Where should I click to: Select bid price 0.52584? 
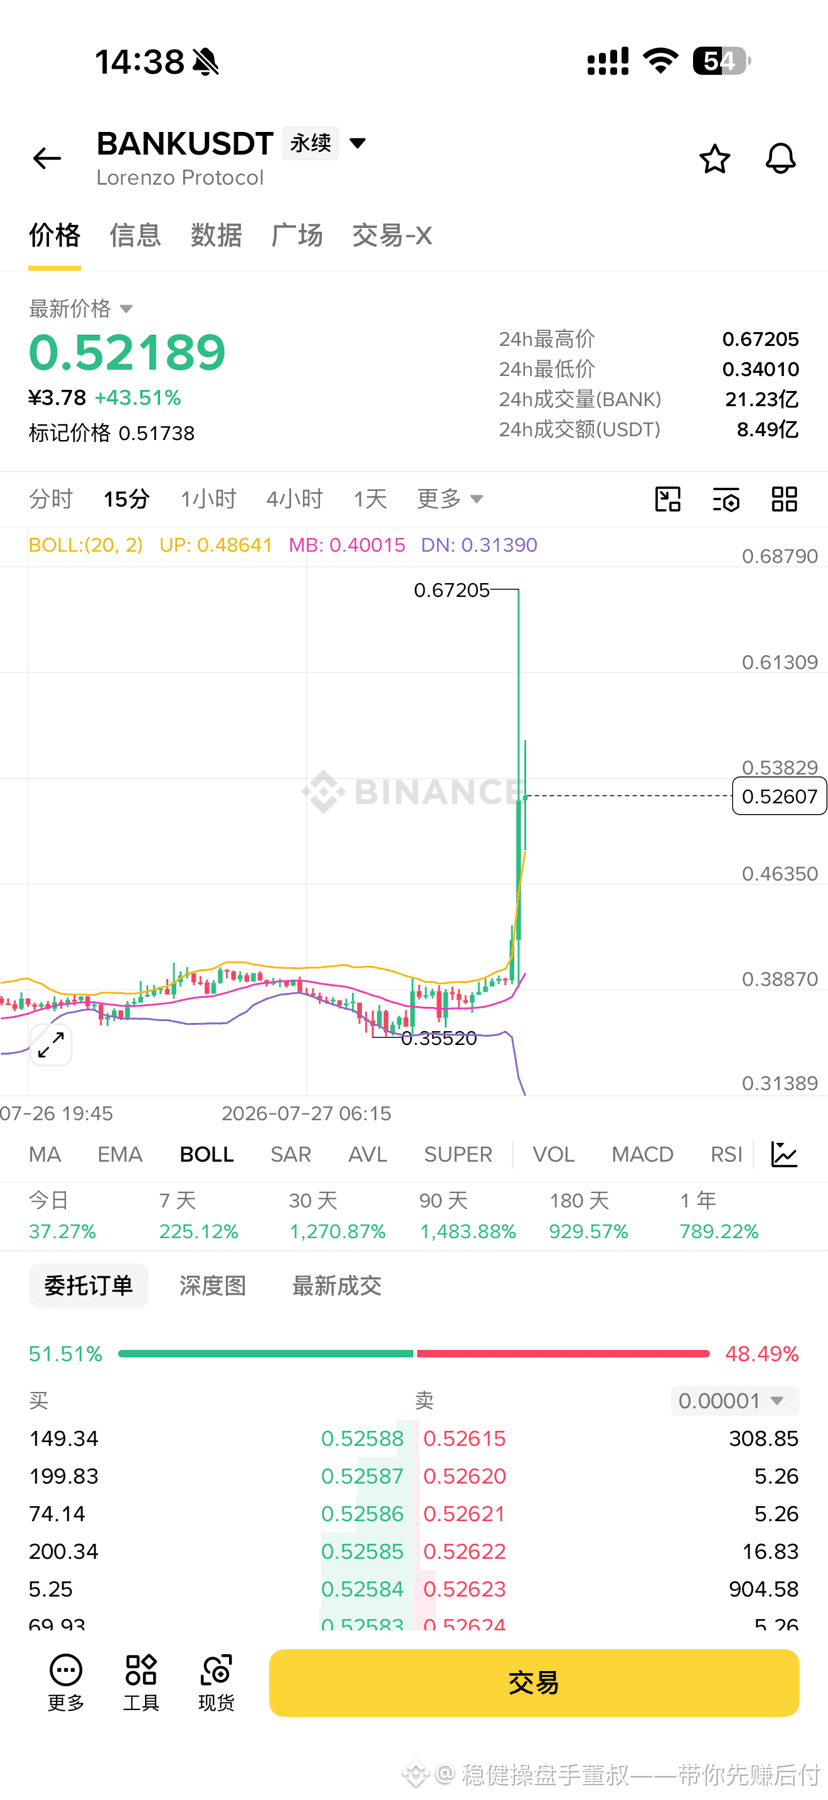[362, 1589]
